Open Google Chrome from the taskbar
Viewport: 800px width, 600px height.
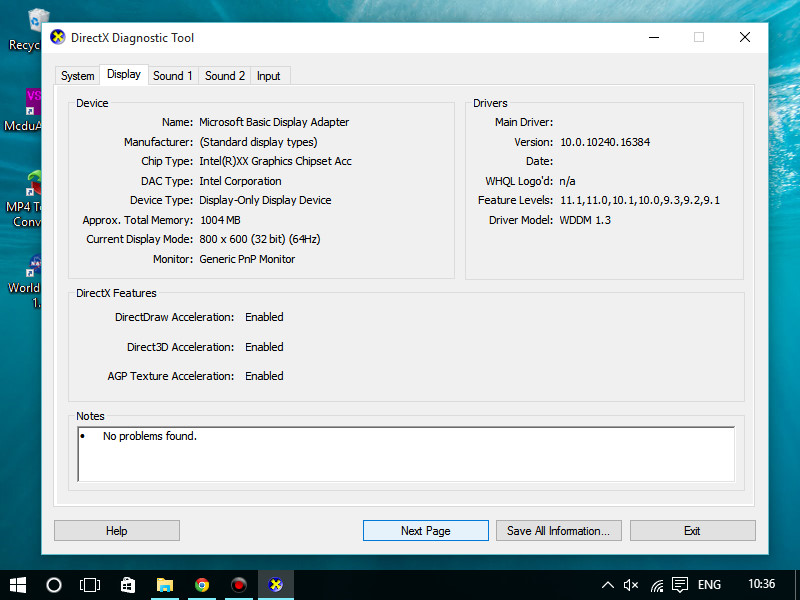(x=202, y=585)
